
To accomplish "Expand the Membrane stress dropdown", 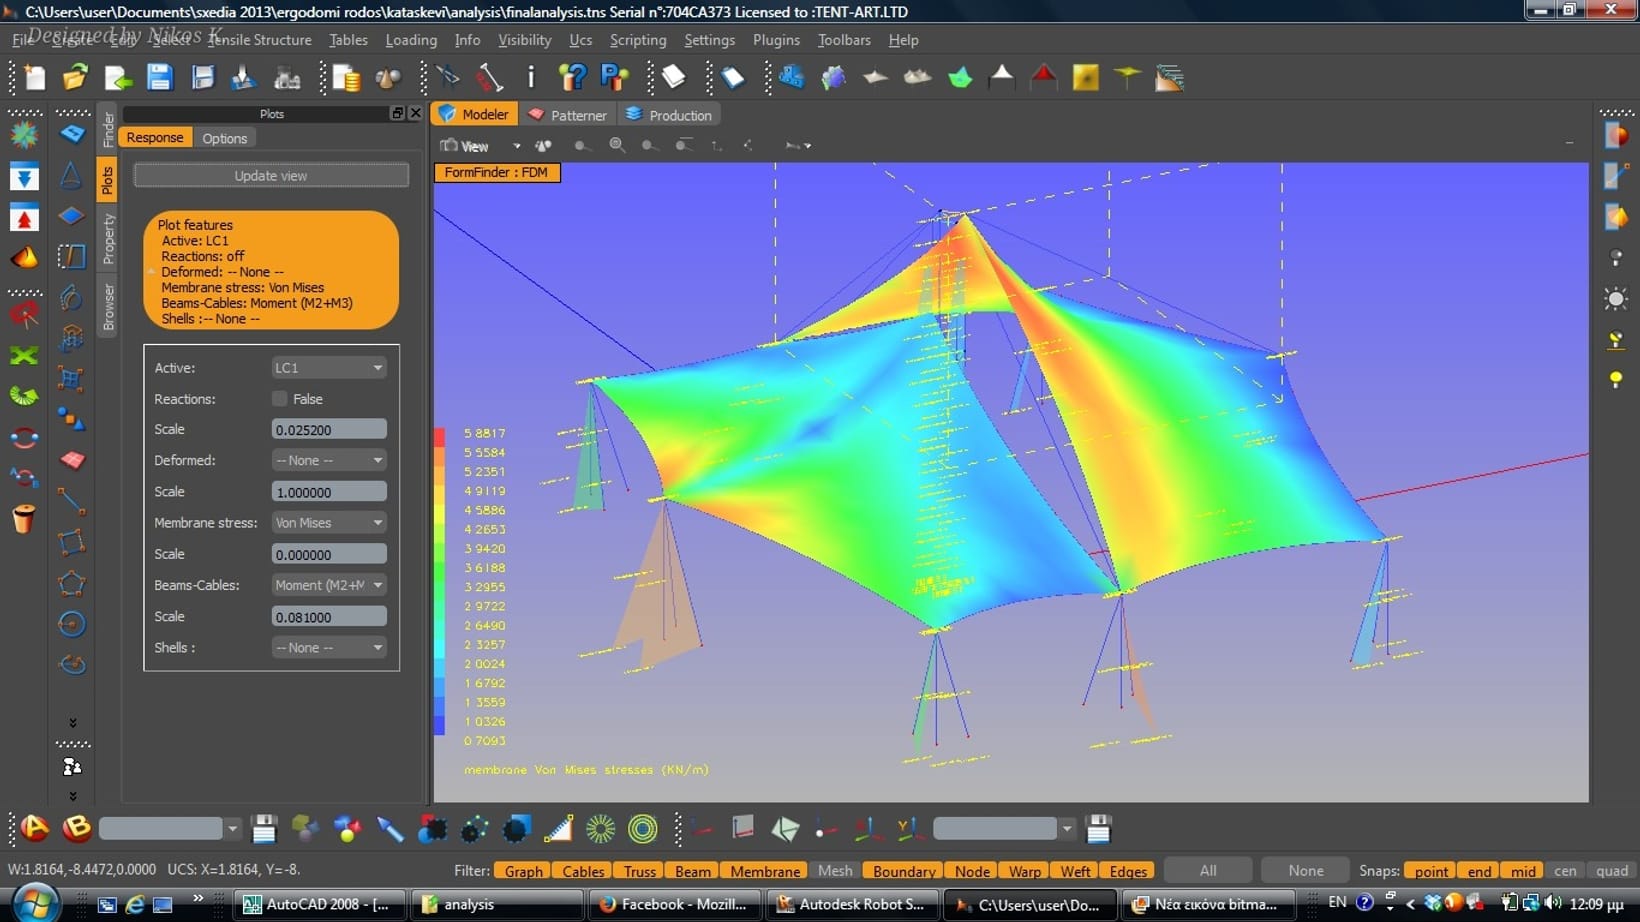I will [x=329, y=523].
